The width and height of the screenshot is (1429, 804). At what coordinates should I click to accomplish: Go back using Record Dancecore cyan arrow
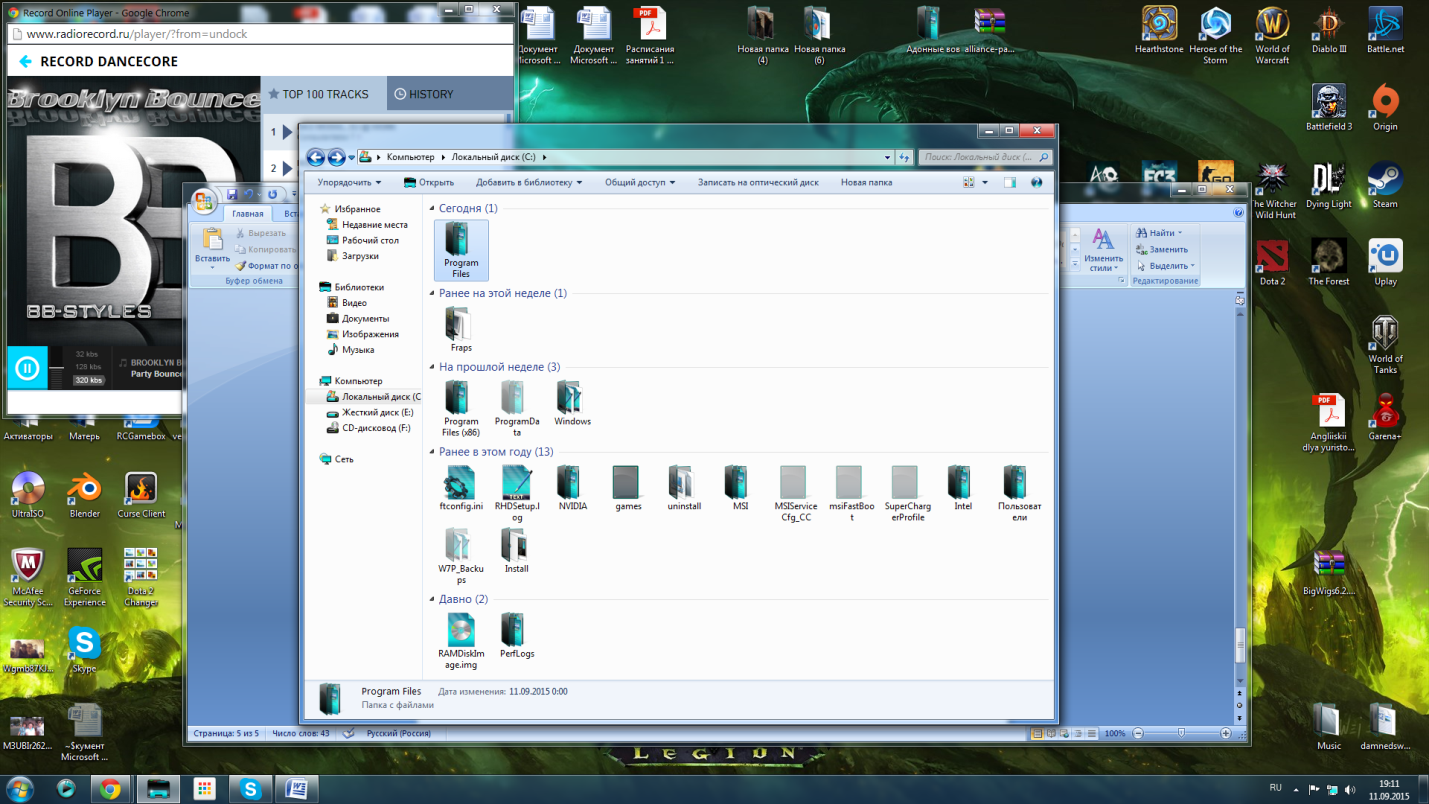[25, 61]
